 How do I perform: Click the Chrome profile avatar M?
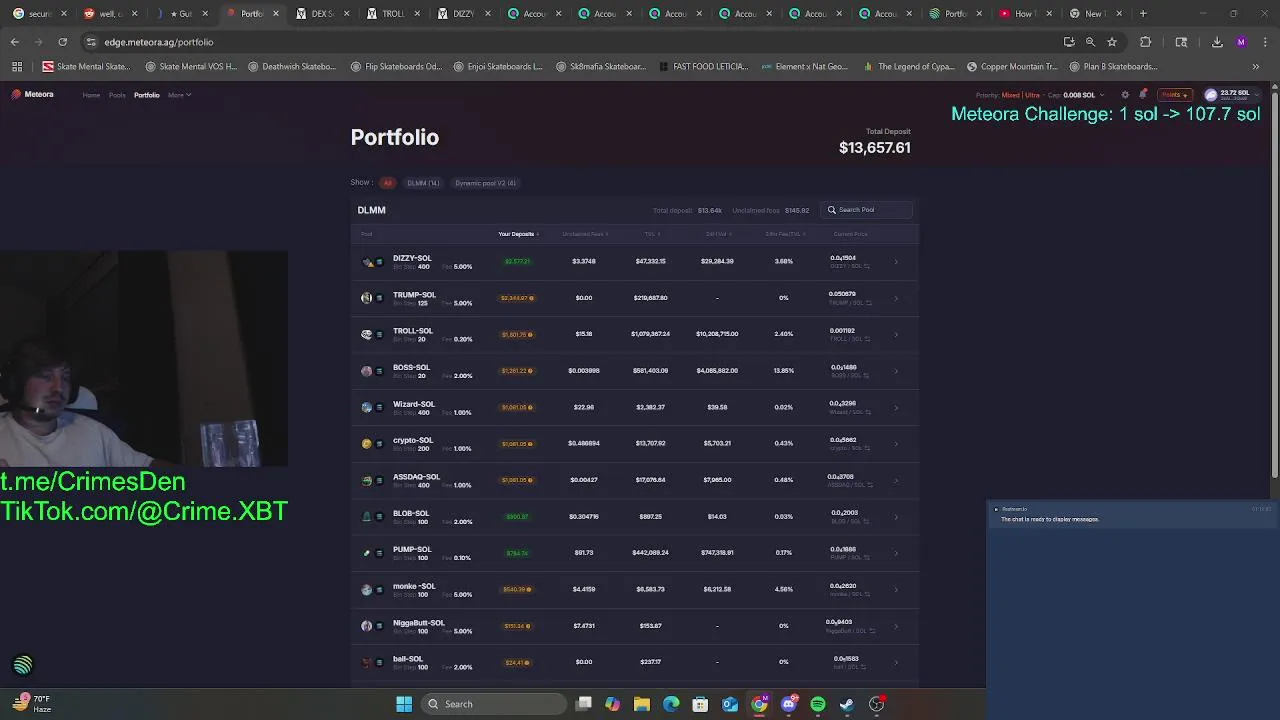1241,42
